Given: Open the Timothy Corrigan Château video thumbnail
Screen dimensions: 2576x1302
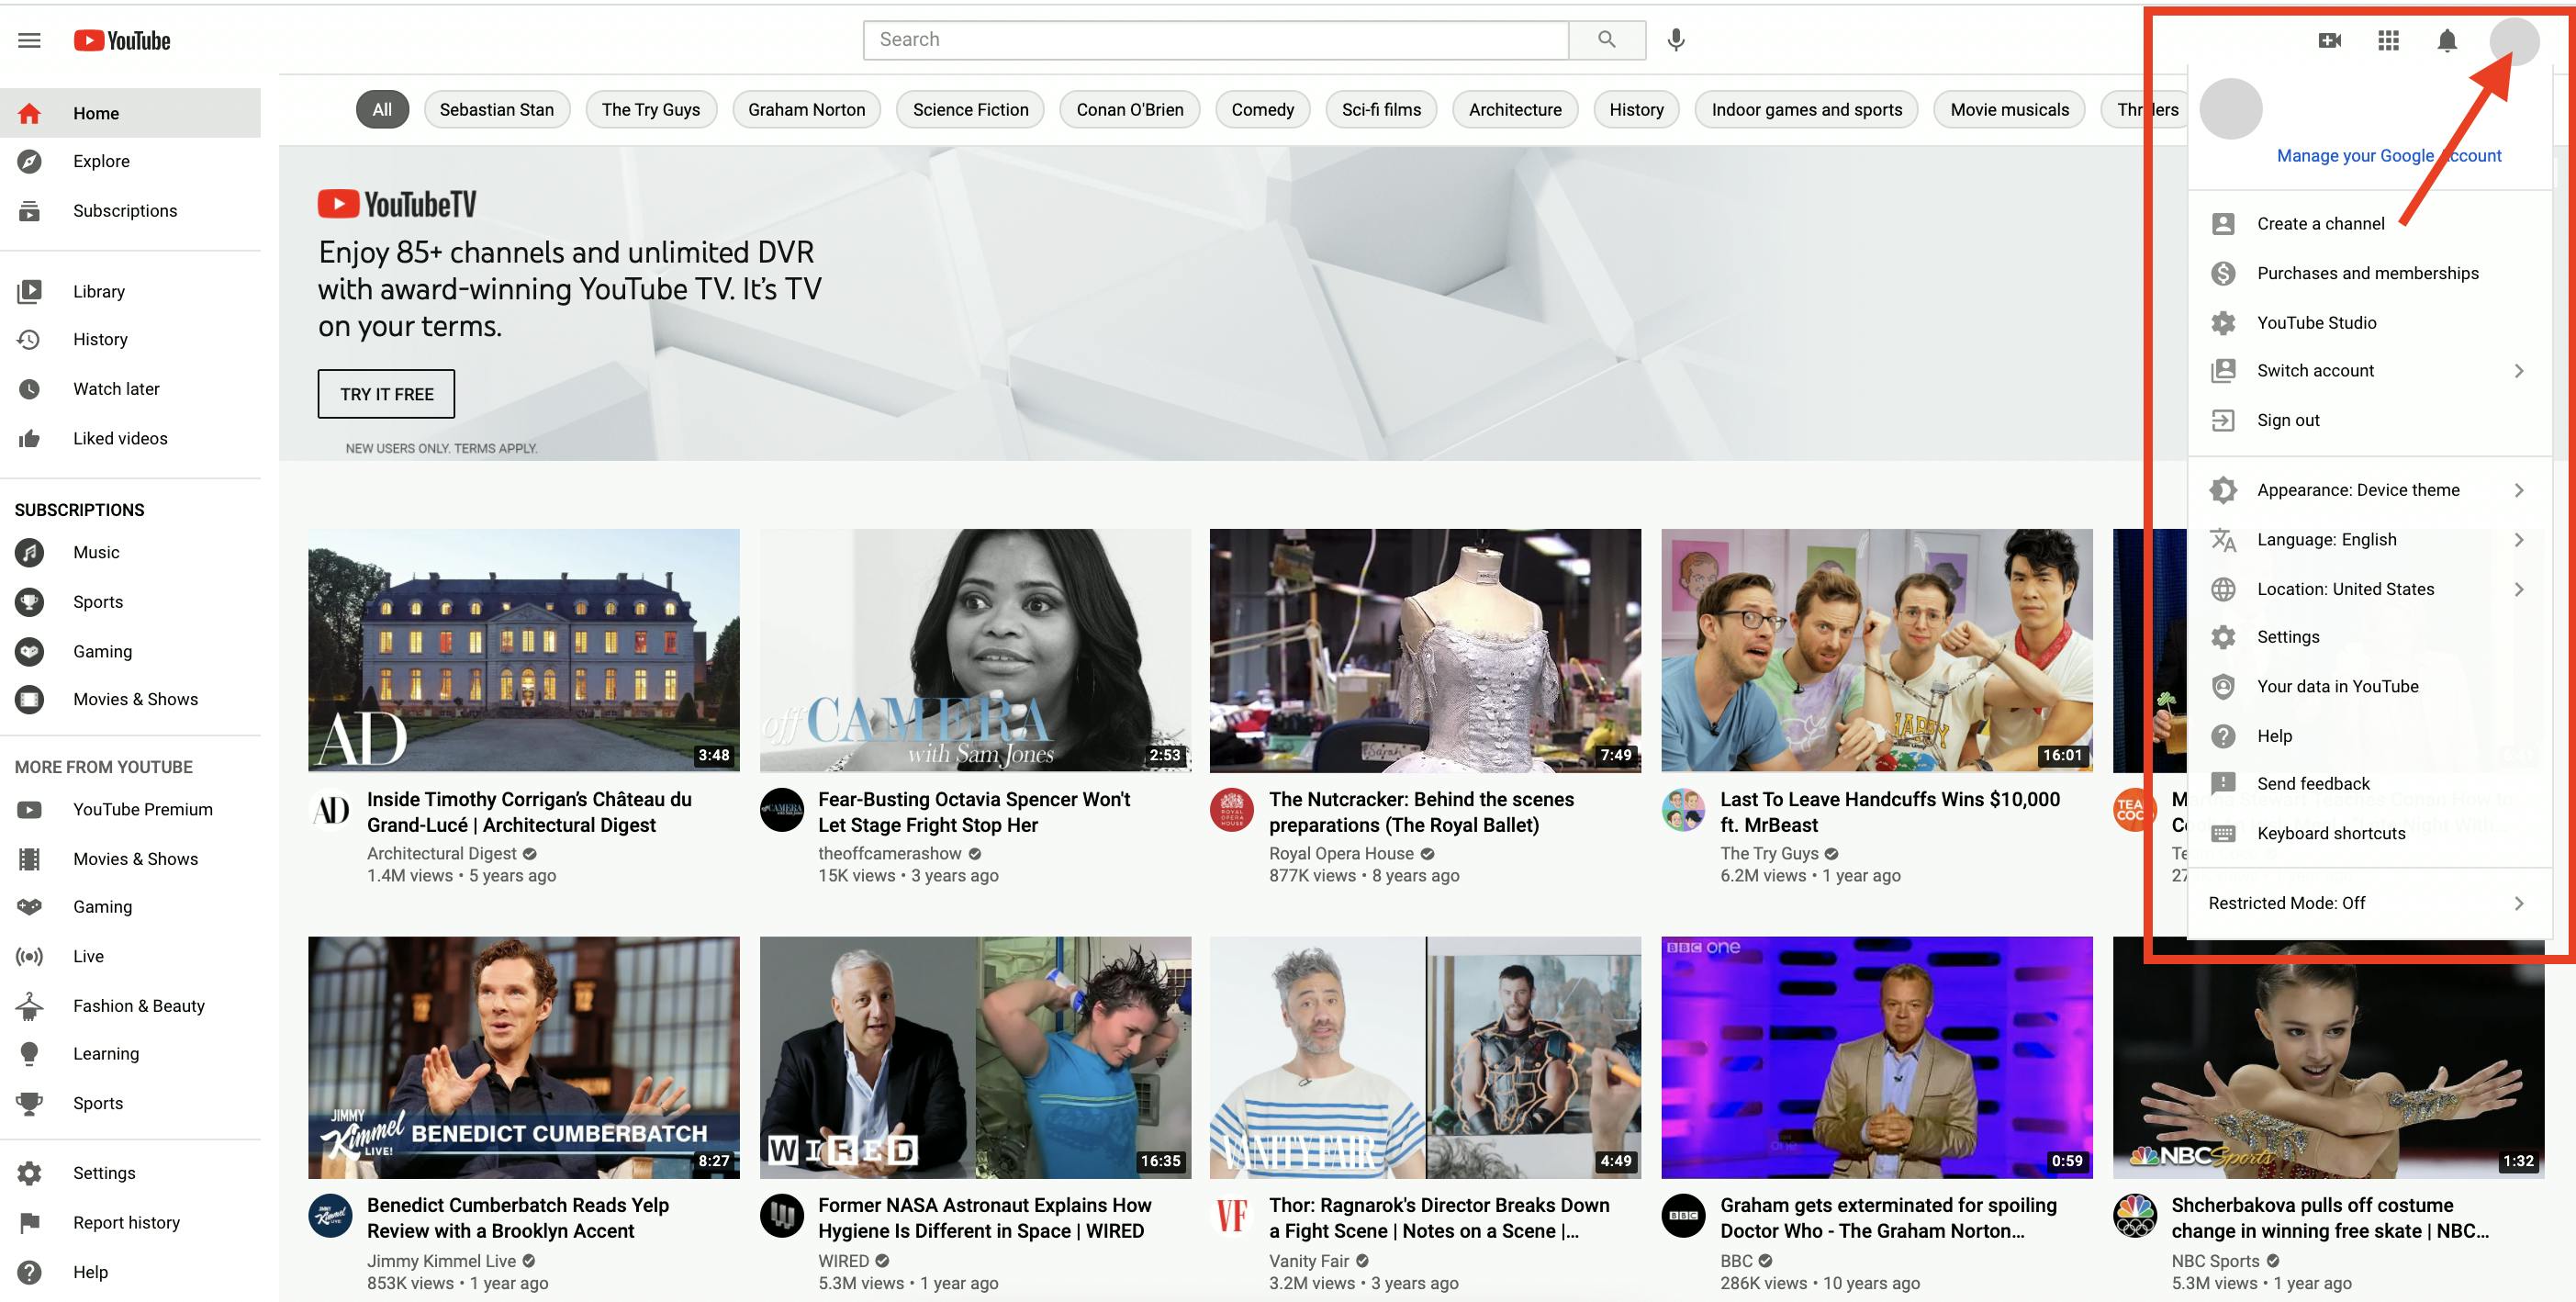Looking at the screenshot, I should tap(524, 650).
